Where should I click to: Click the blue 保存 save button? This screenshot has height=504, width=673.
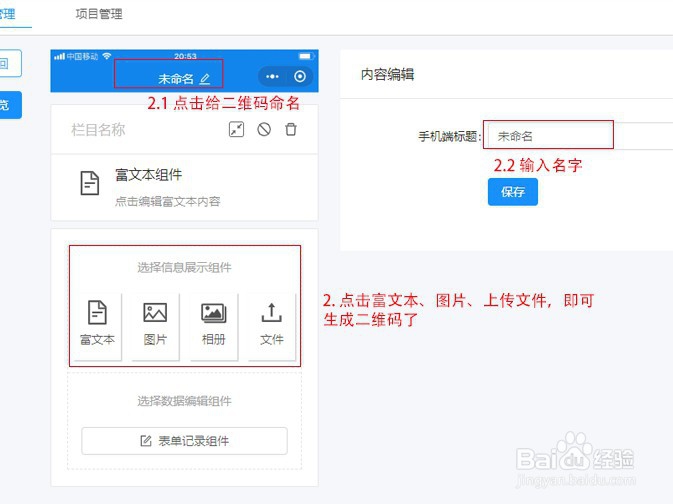point(512,191)
